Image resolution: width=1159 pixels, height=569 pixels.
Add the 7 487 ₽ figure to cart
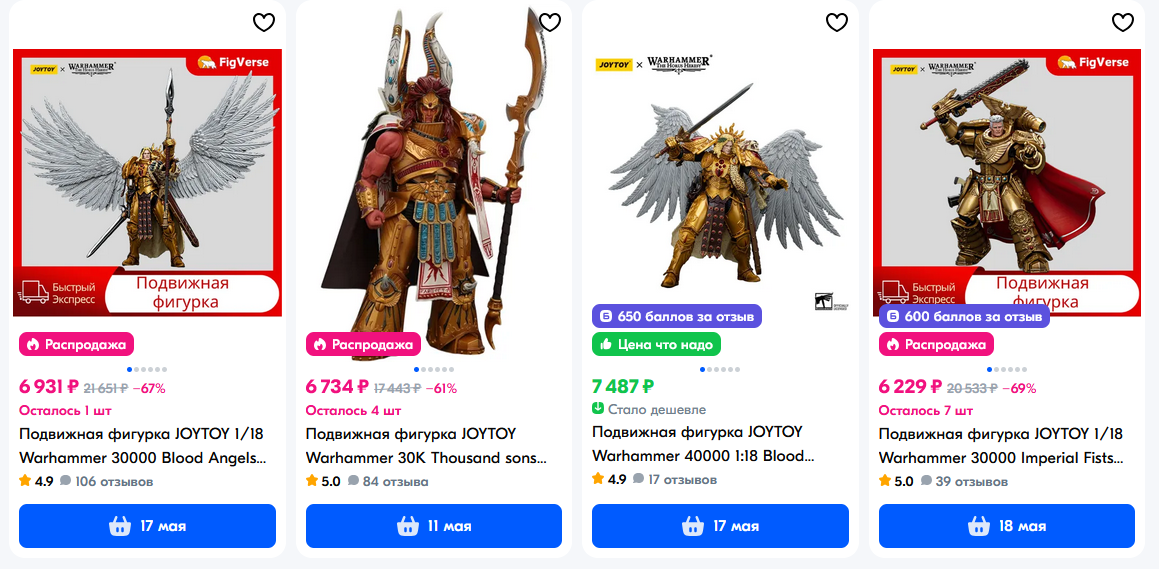click(720, 526)
